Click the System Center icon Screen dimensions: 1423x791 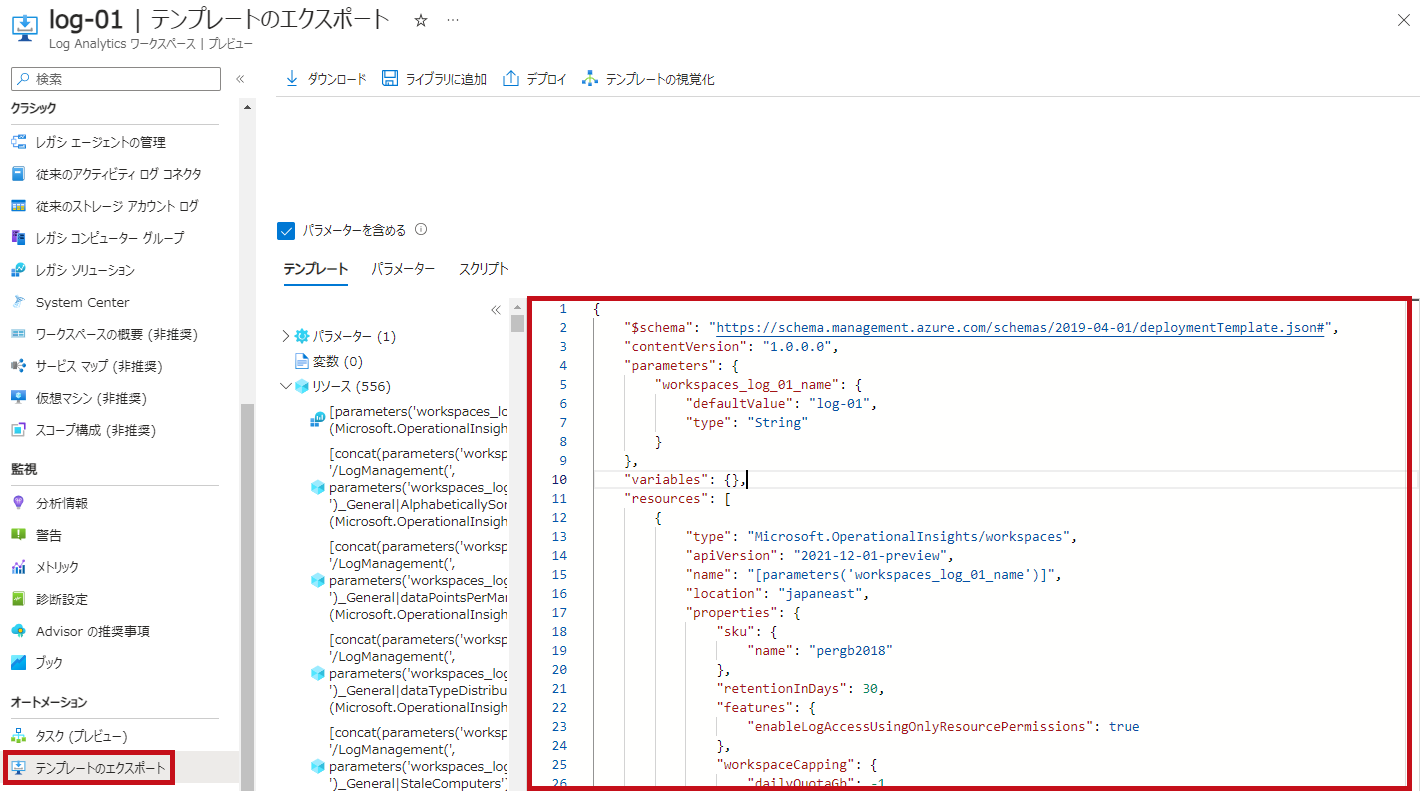tap(18, 302)
